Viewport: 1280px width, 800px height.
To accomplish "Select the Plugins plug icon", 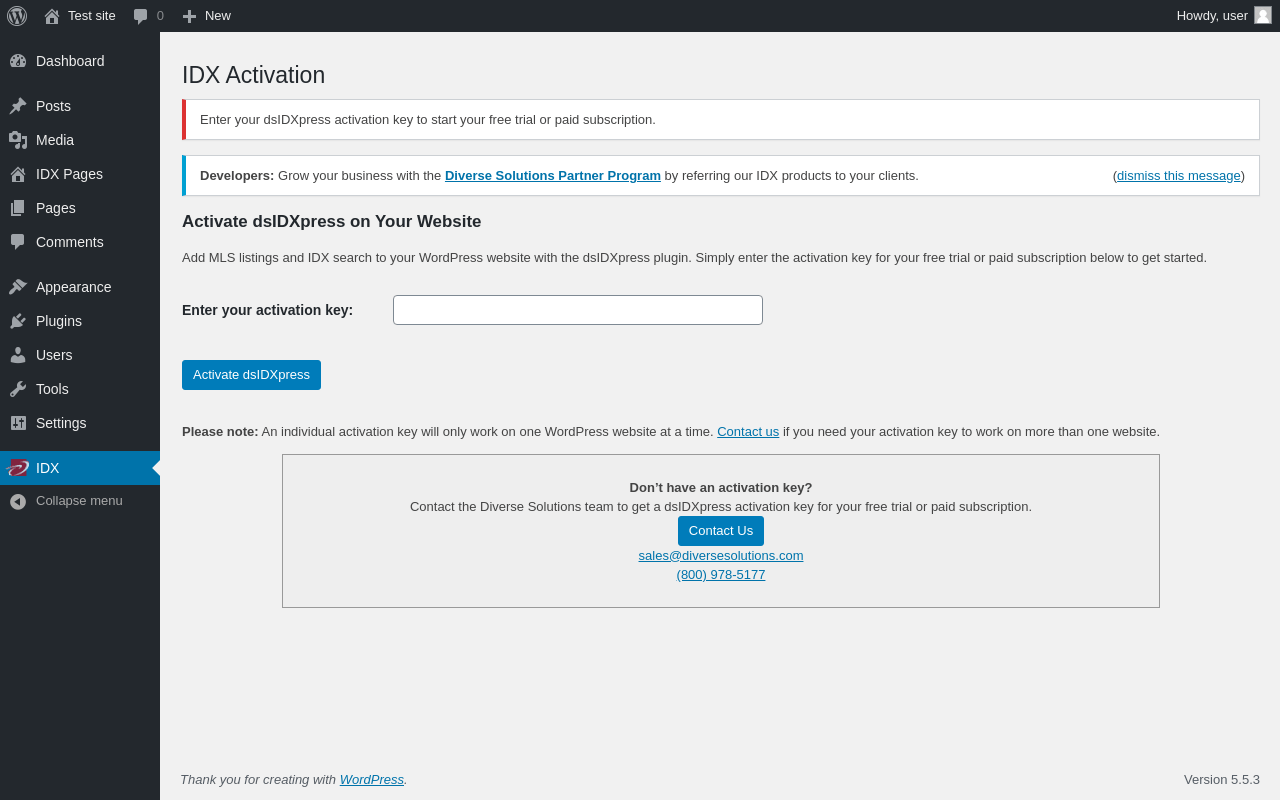I will click(18, 321).
